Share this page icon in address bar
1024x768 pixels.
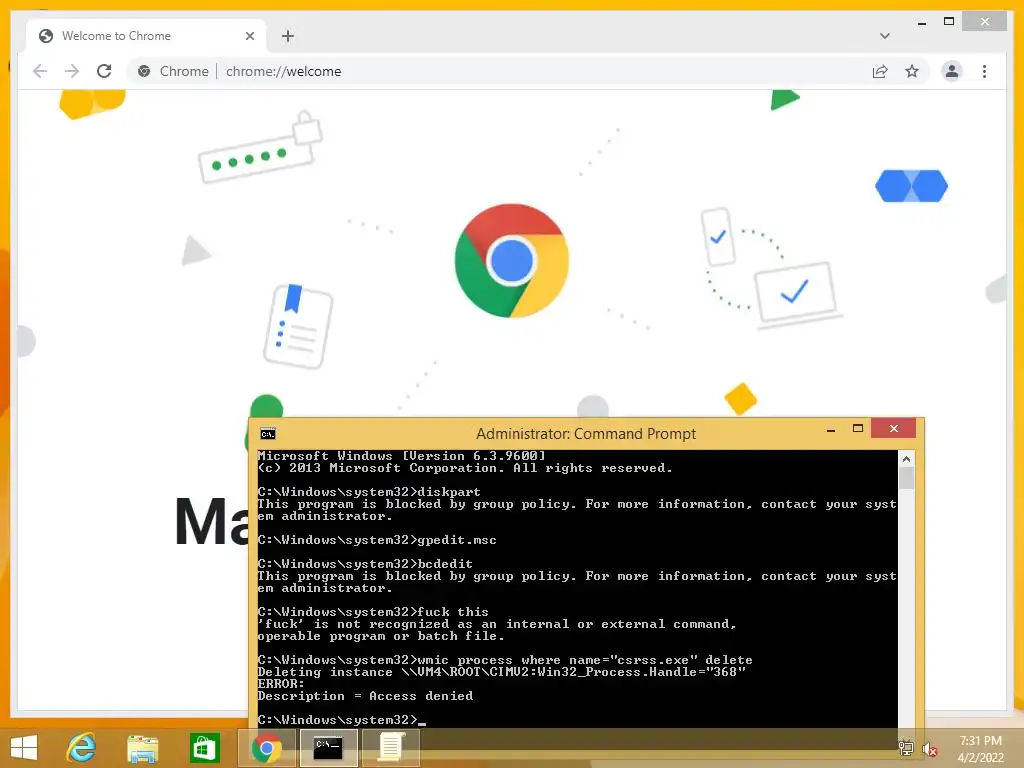click(880, 71)
